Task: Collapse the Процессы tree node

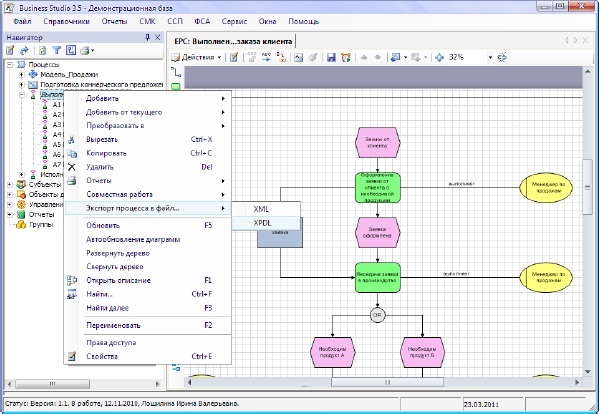Action: coord(10,65)
